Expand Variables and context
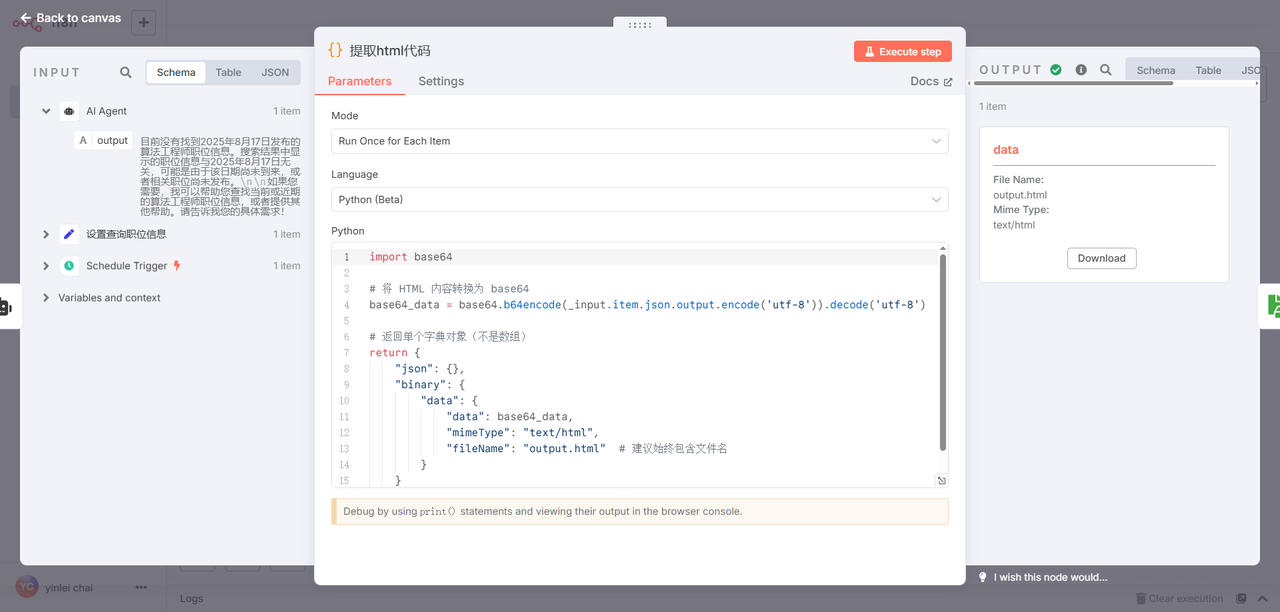Screen dimensions: 1280x612 [46, 298]
